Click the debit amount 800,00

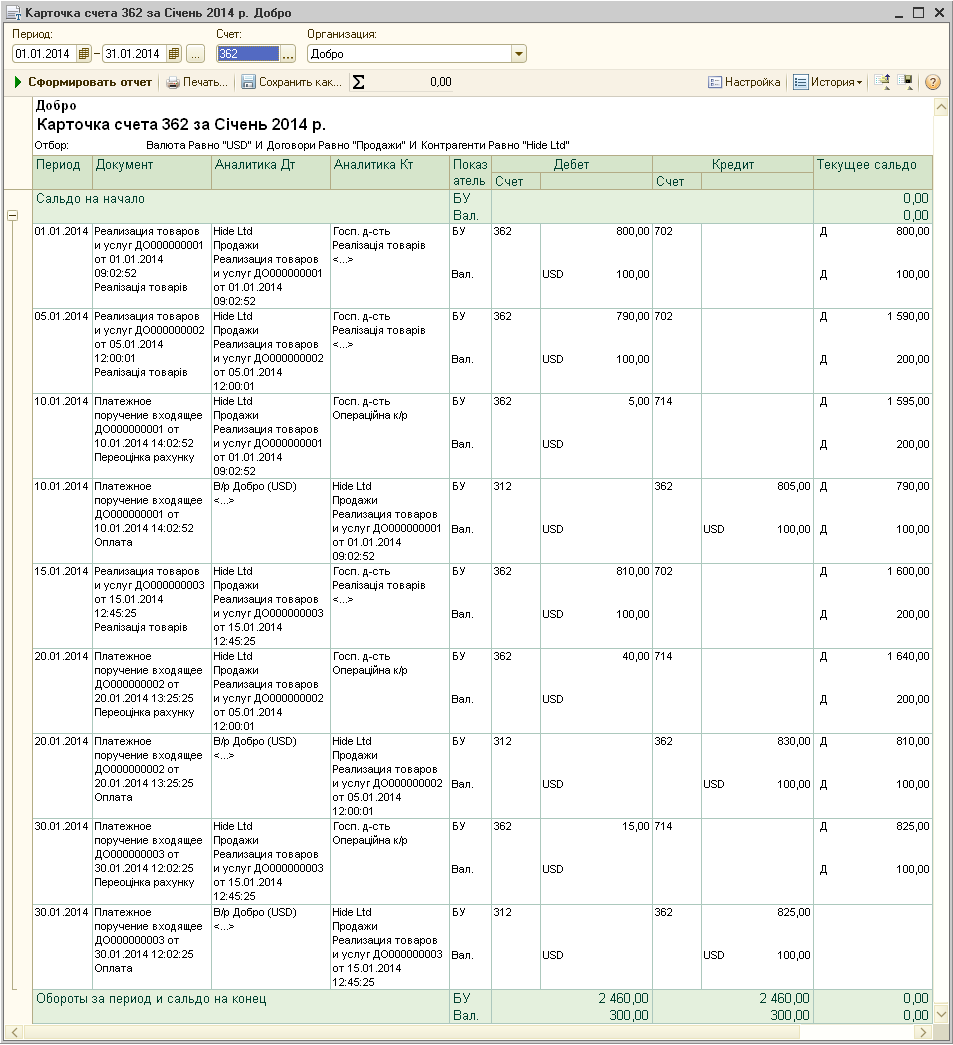point(632,231)
